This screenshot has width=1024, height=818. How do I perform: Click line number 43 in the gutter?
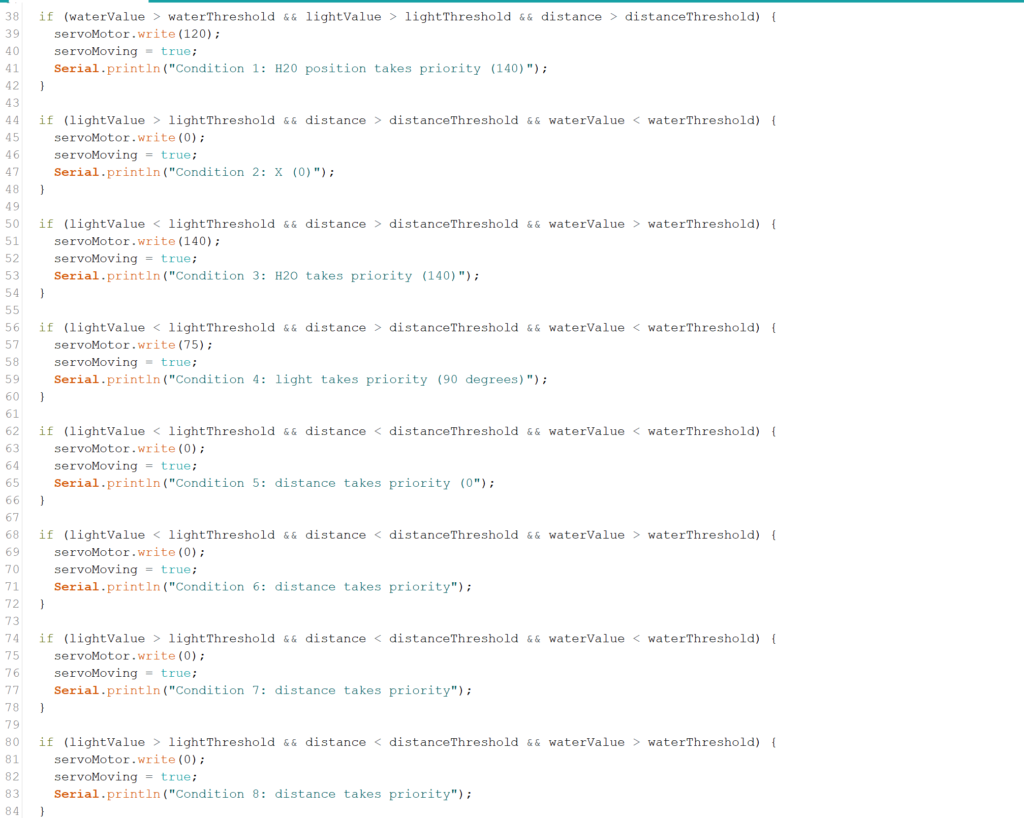click(x=12, y=103)
